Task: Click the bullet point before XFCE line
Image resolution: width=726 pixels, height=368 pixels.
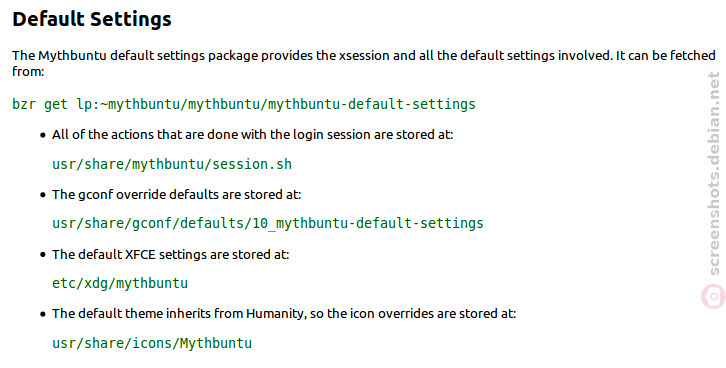Action: click(43, 255)
